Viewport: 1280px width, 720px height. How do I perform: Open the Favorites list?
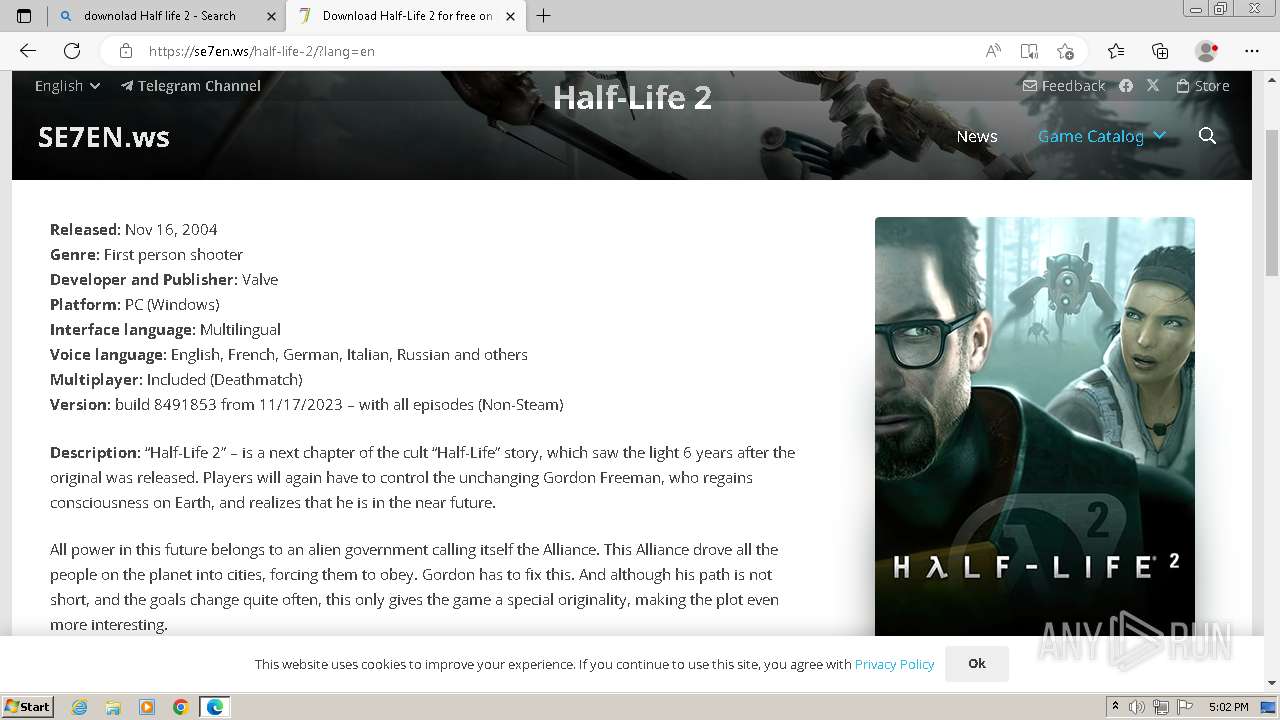coord(1116,51)
